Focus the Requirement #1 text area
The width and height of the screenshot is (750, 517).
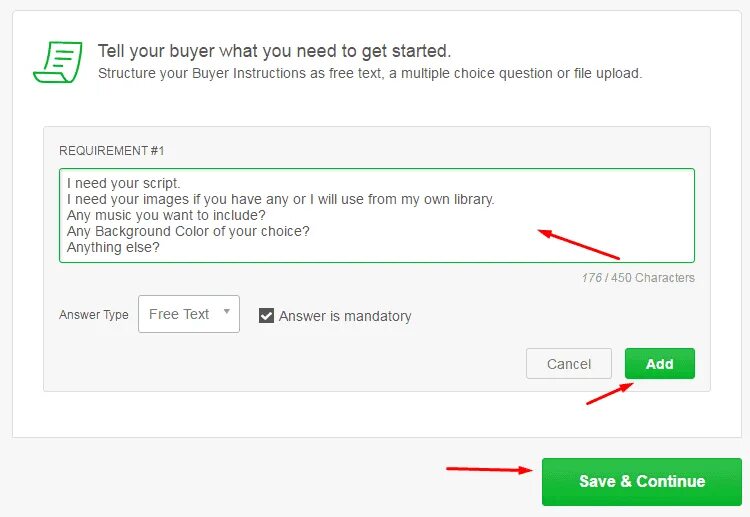pyautogui.click(x=377, y=215)
